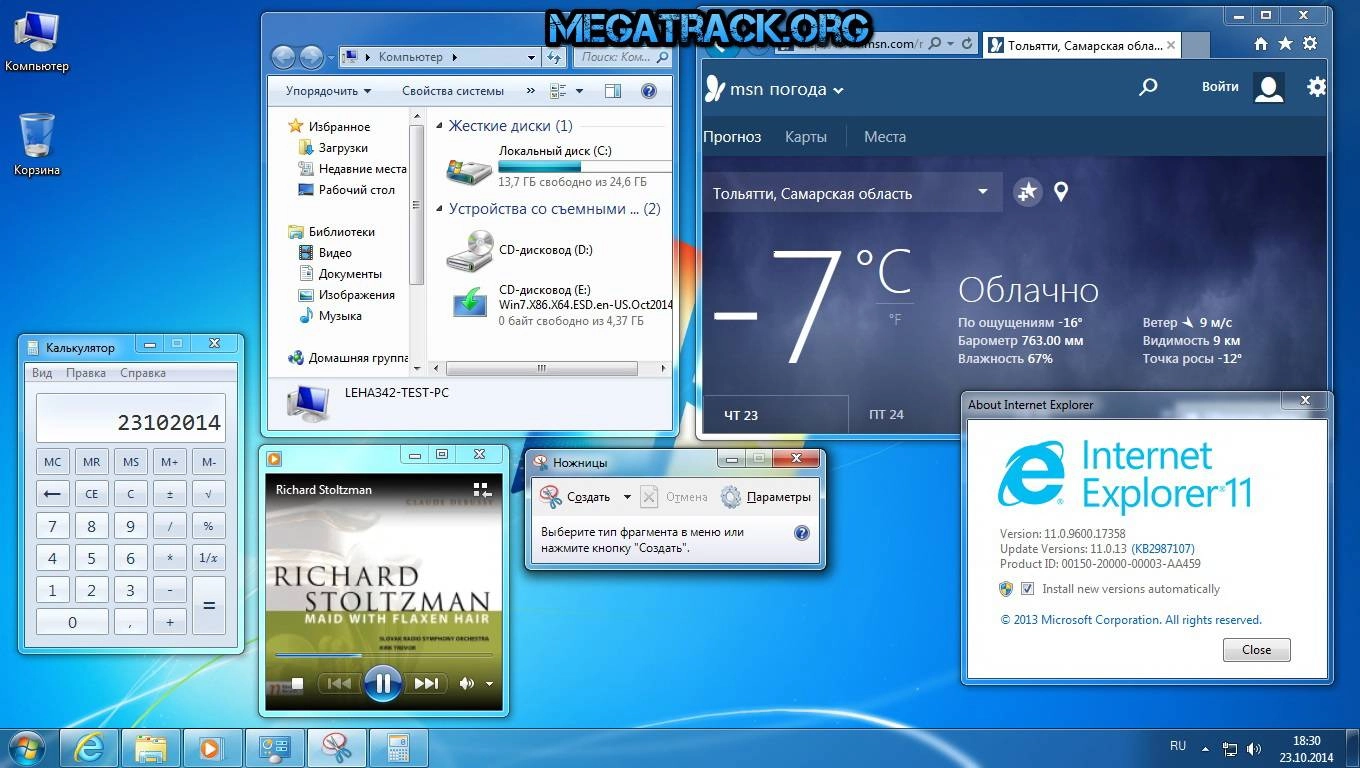Click Войти sign-in link
1360x768 pixels.
(1220, 87)
